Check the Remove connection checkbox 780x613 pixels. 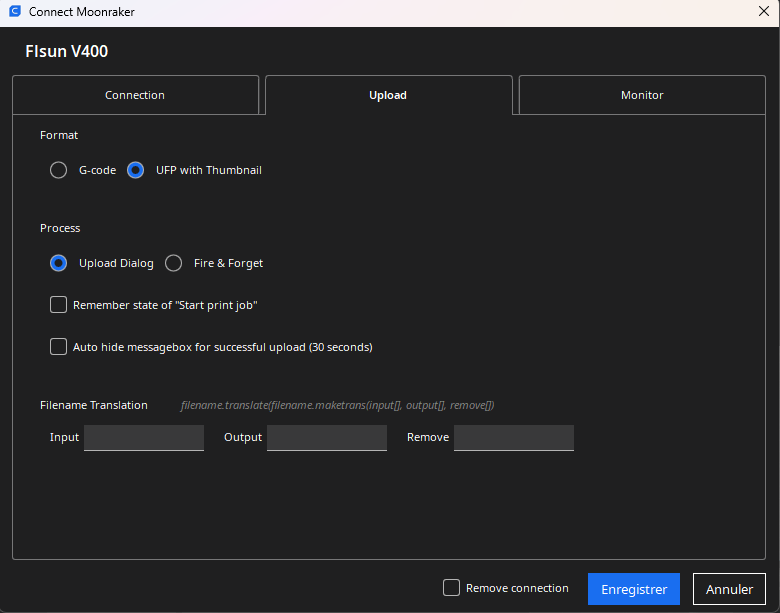point(451,588)
